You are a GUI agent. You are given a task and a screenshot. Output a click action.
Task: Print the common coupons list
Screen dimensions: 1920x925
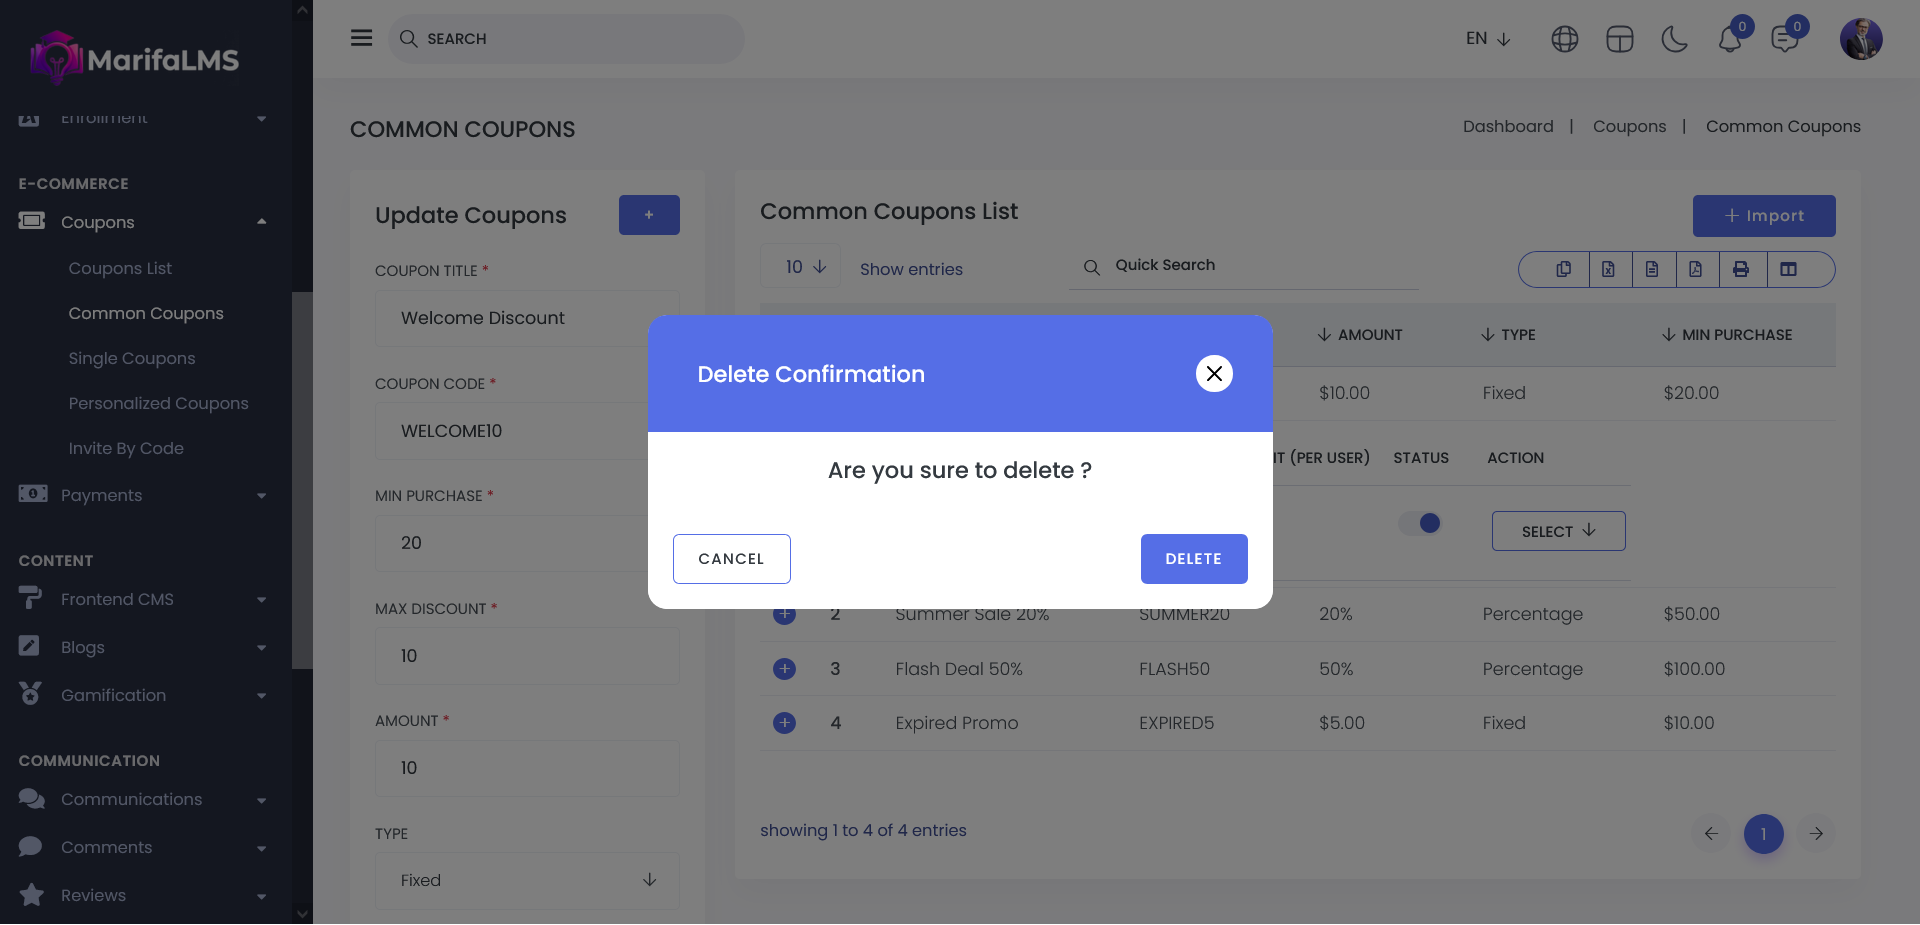1741,269
